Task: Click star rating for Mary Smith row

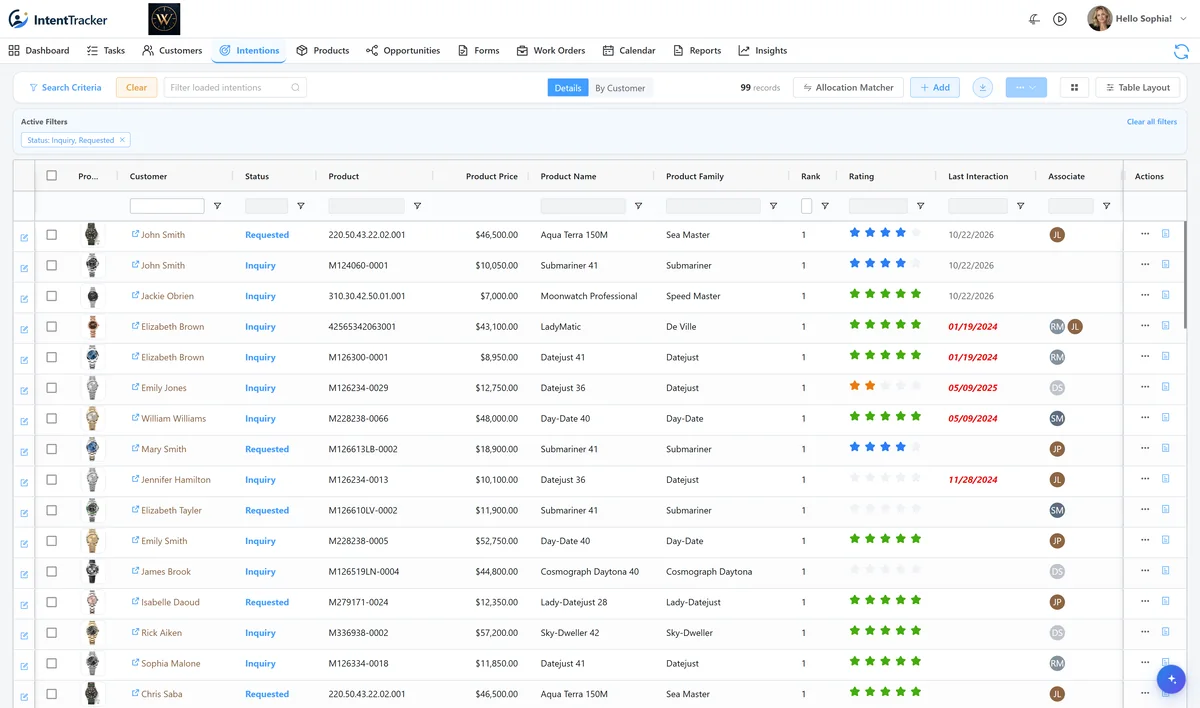Action: pos(885,447)
